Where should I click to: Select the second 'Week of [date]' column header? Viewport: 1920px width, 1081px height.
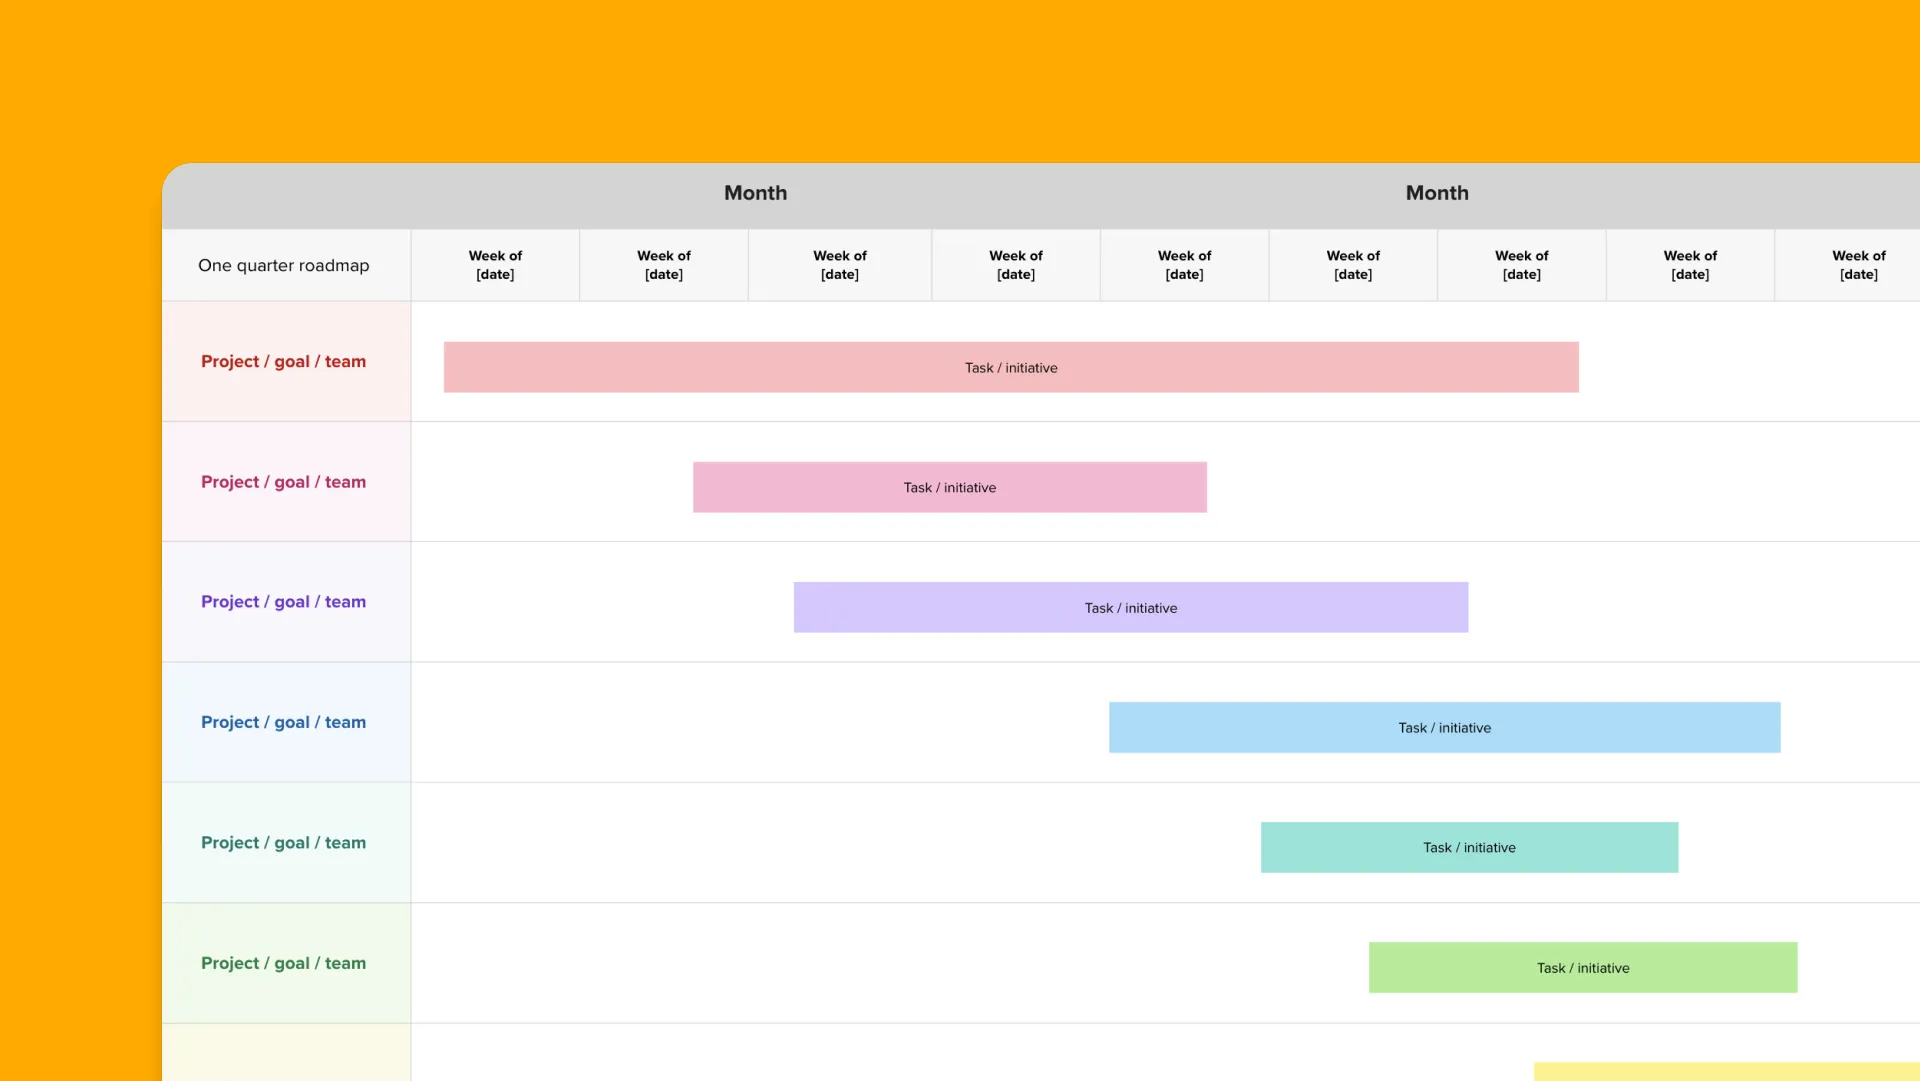point(664,265)
